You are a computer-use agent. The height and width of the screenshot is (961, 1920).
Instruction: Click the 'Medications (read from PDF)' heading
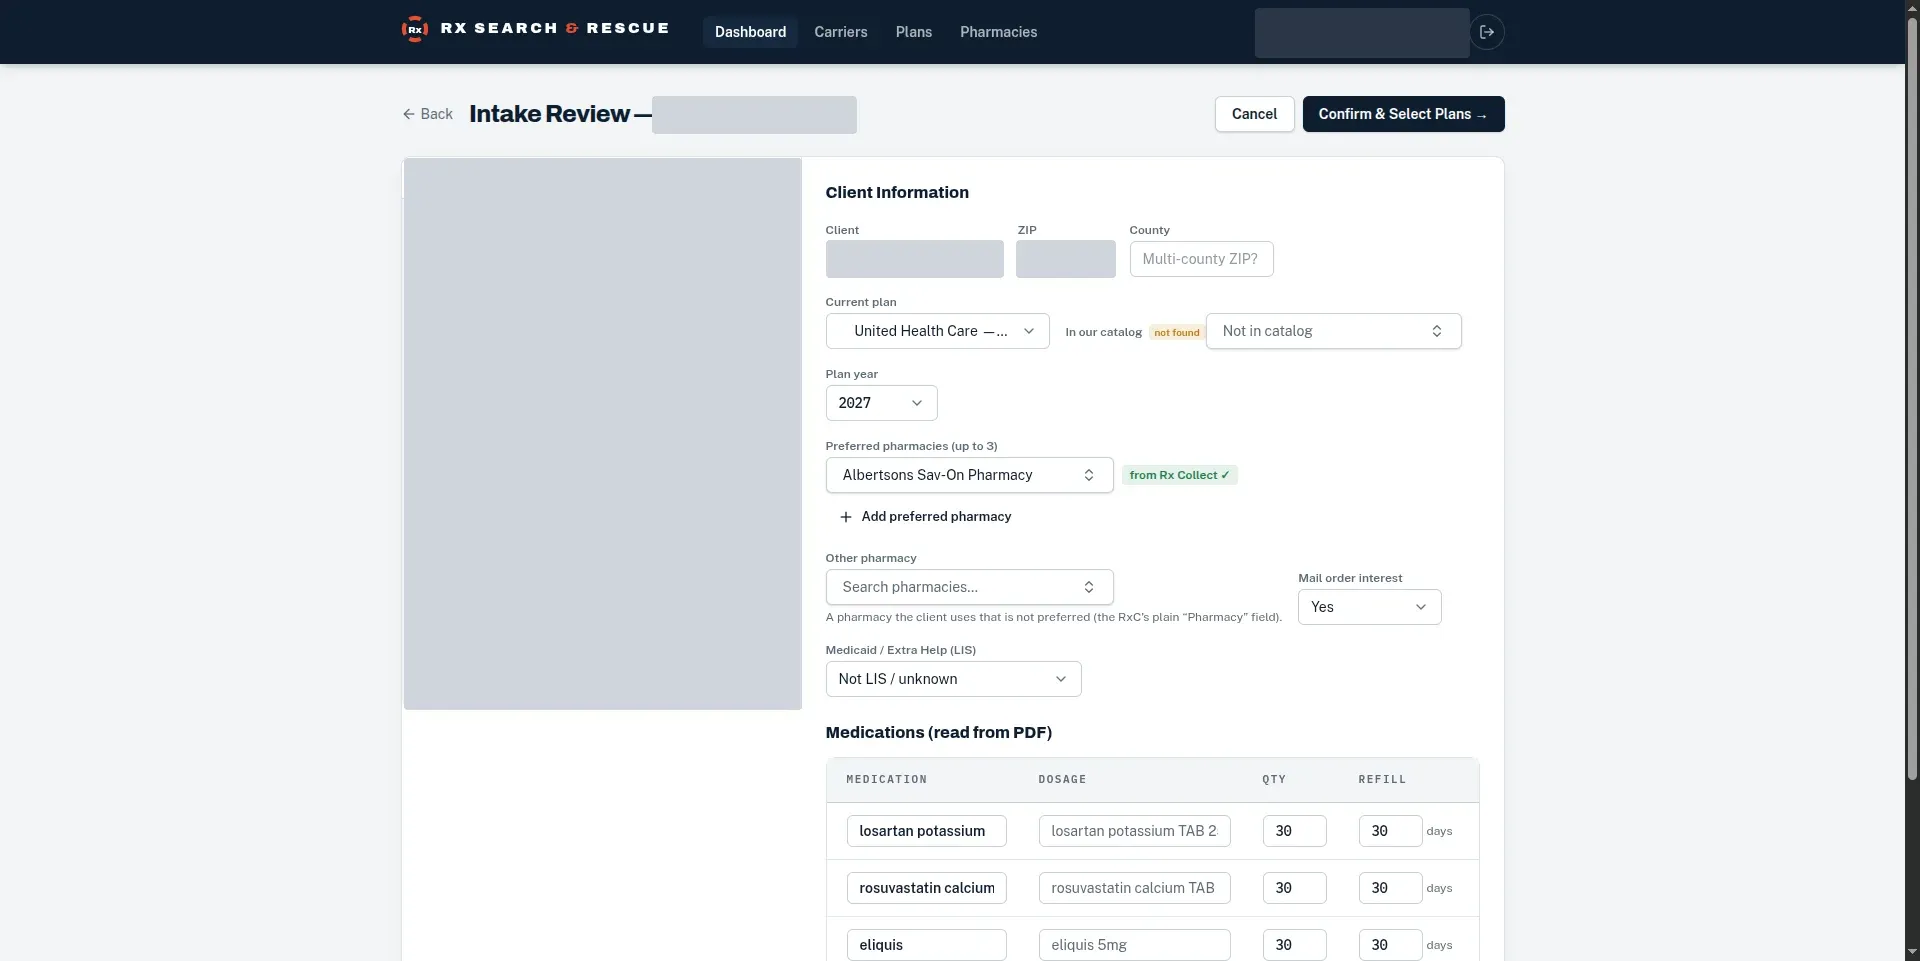coord(938,733)
